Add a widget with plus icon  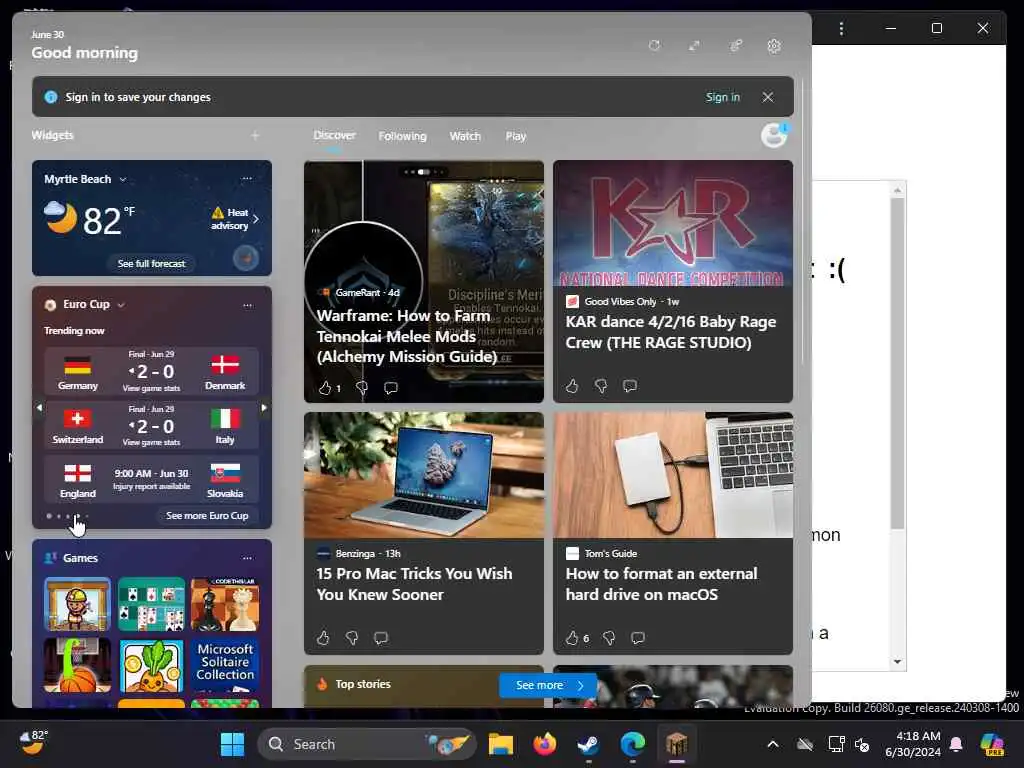point(255,135)
